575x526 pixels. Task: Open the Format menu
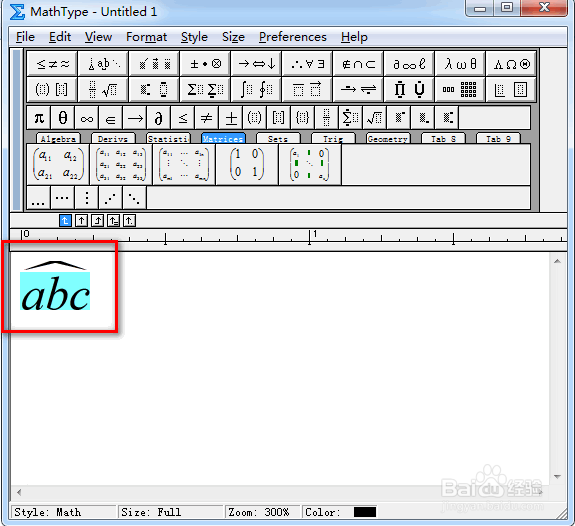[146, 37]
